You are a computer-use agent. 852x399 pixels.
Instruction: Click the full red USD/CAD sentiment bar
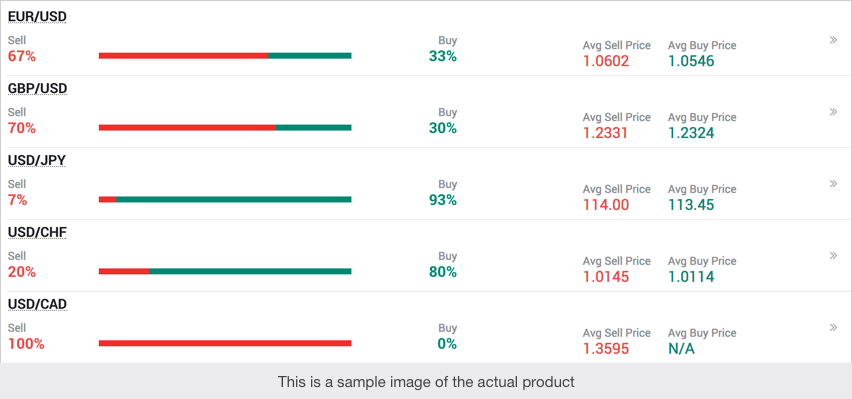tap(225, 343)
